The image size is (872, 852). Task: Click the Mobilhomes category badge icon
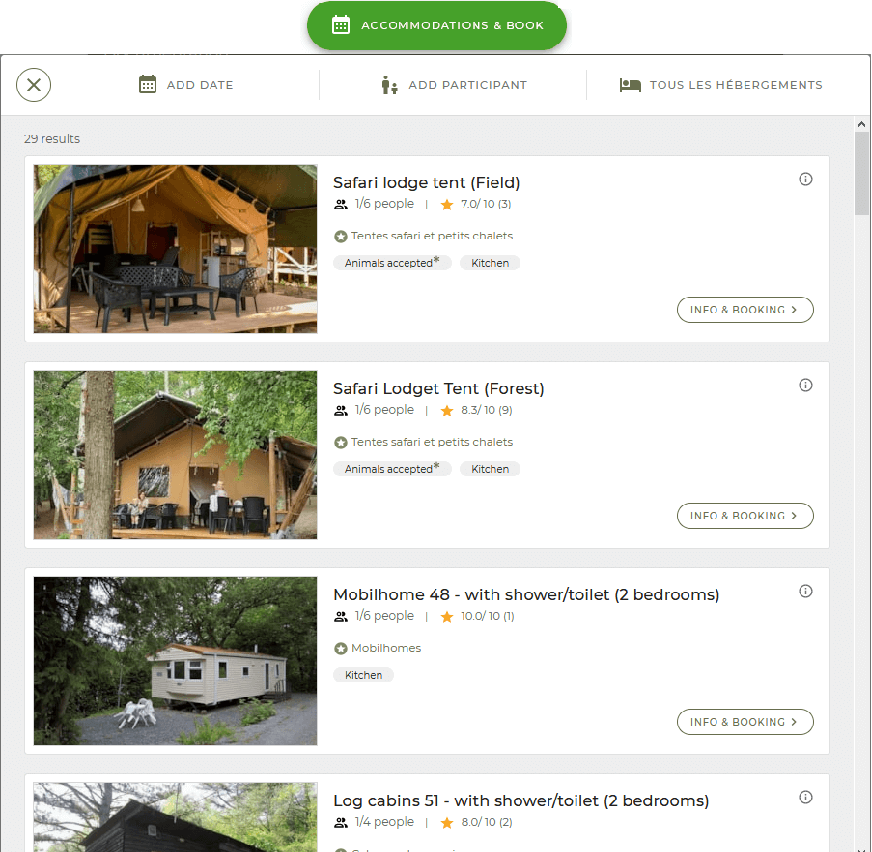[340, 648]
